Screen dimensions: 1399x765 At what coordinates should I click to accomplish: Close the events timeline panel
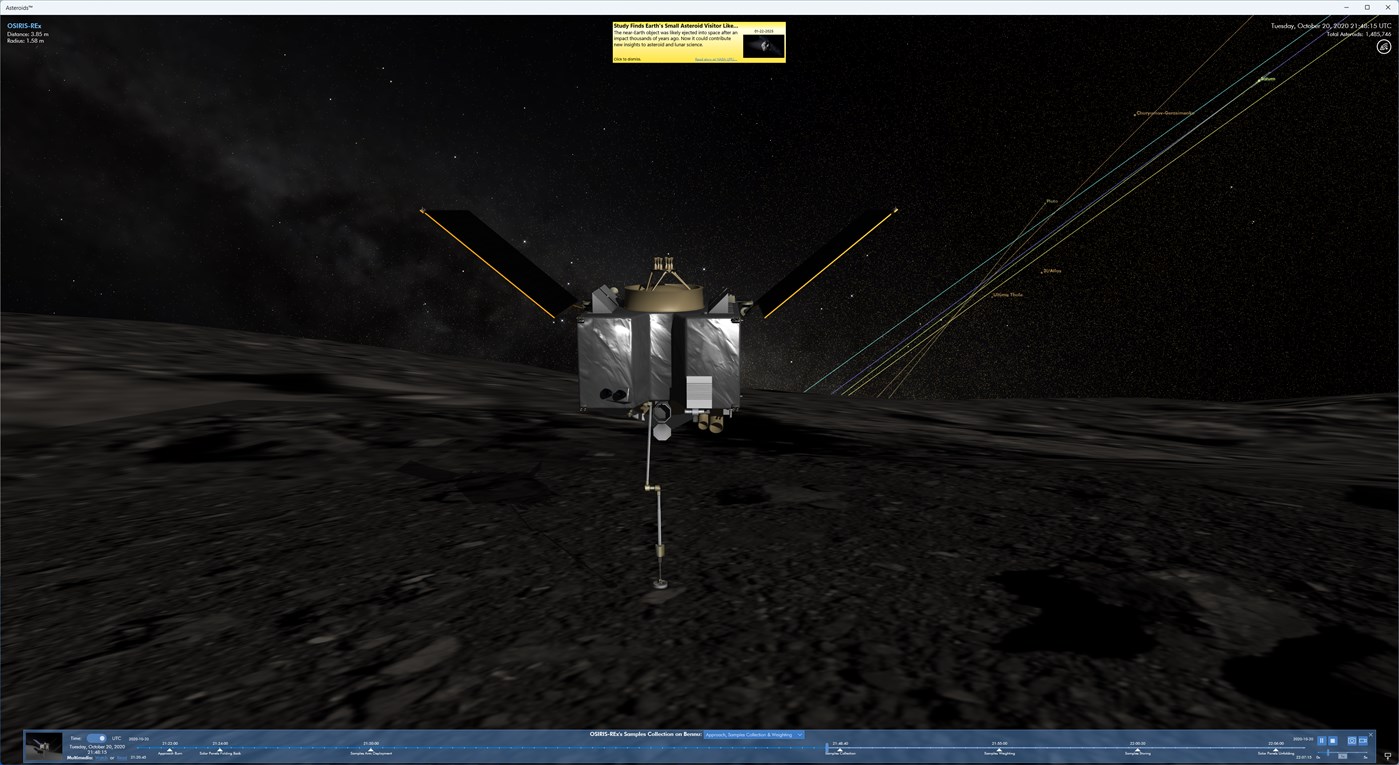1371,734
